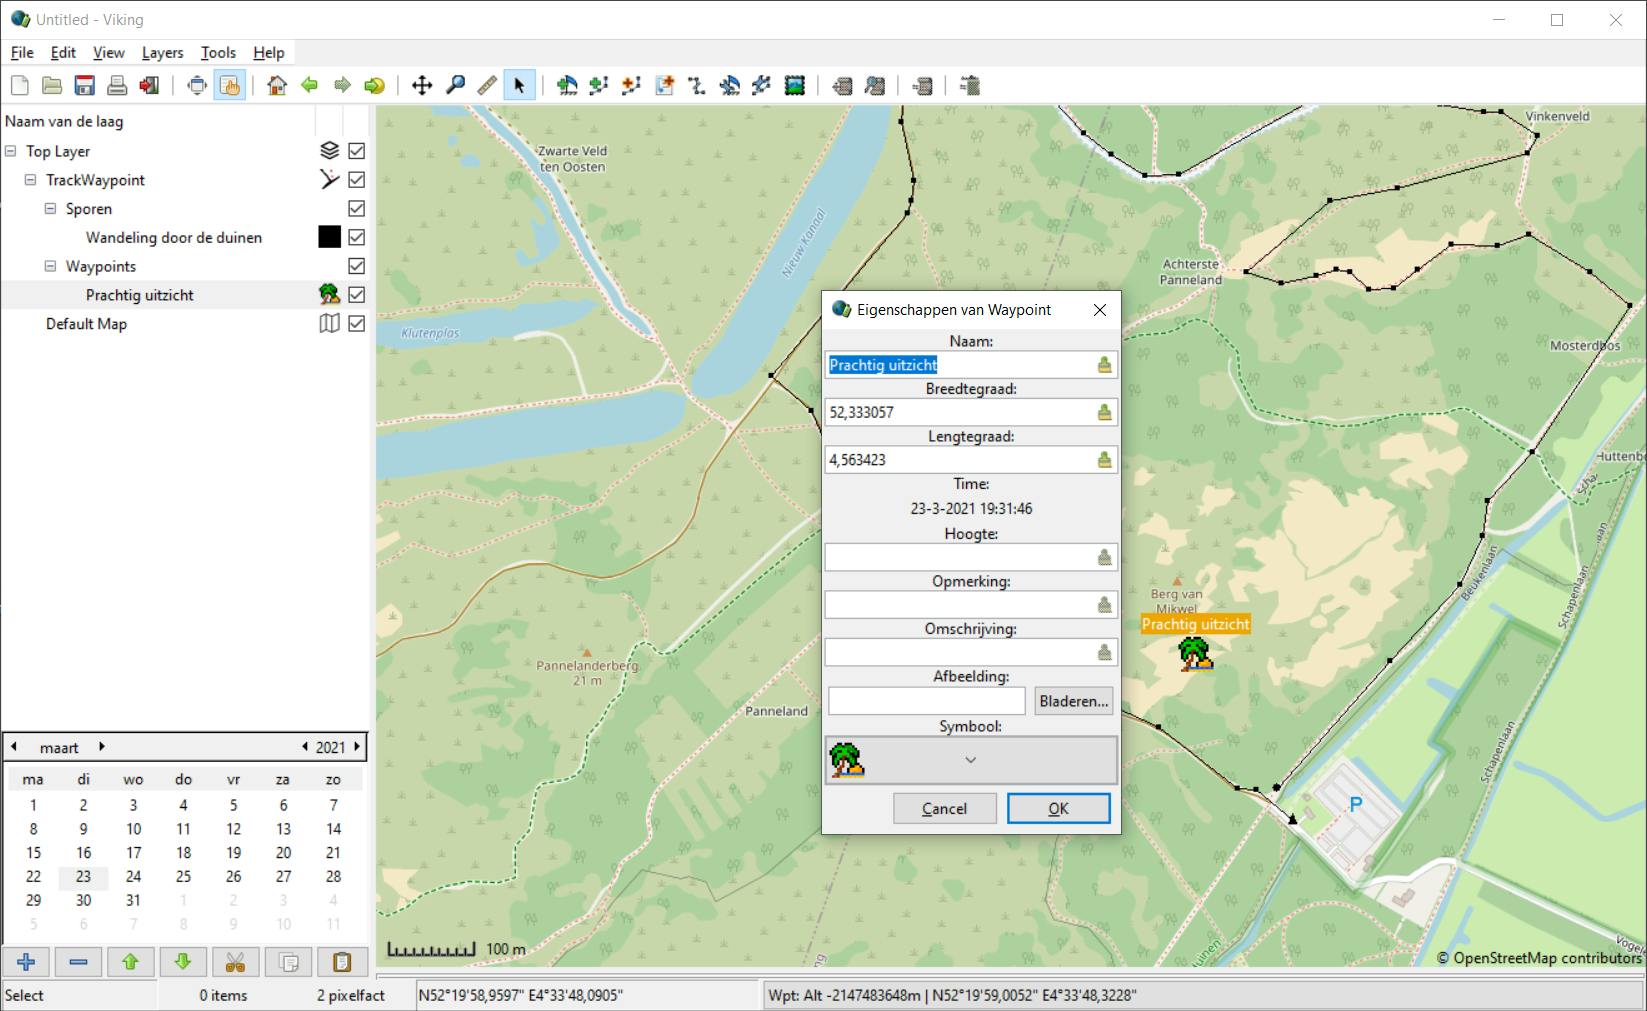Collapse the Waypoints tree node

(x=50, y=267)
